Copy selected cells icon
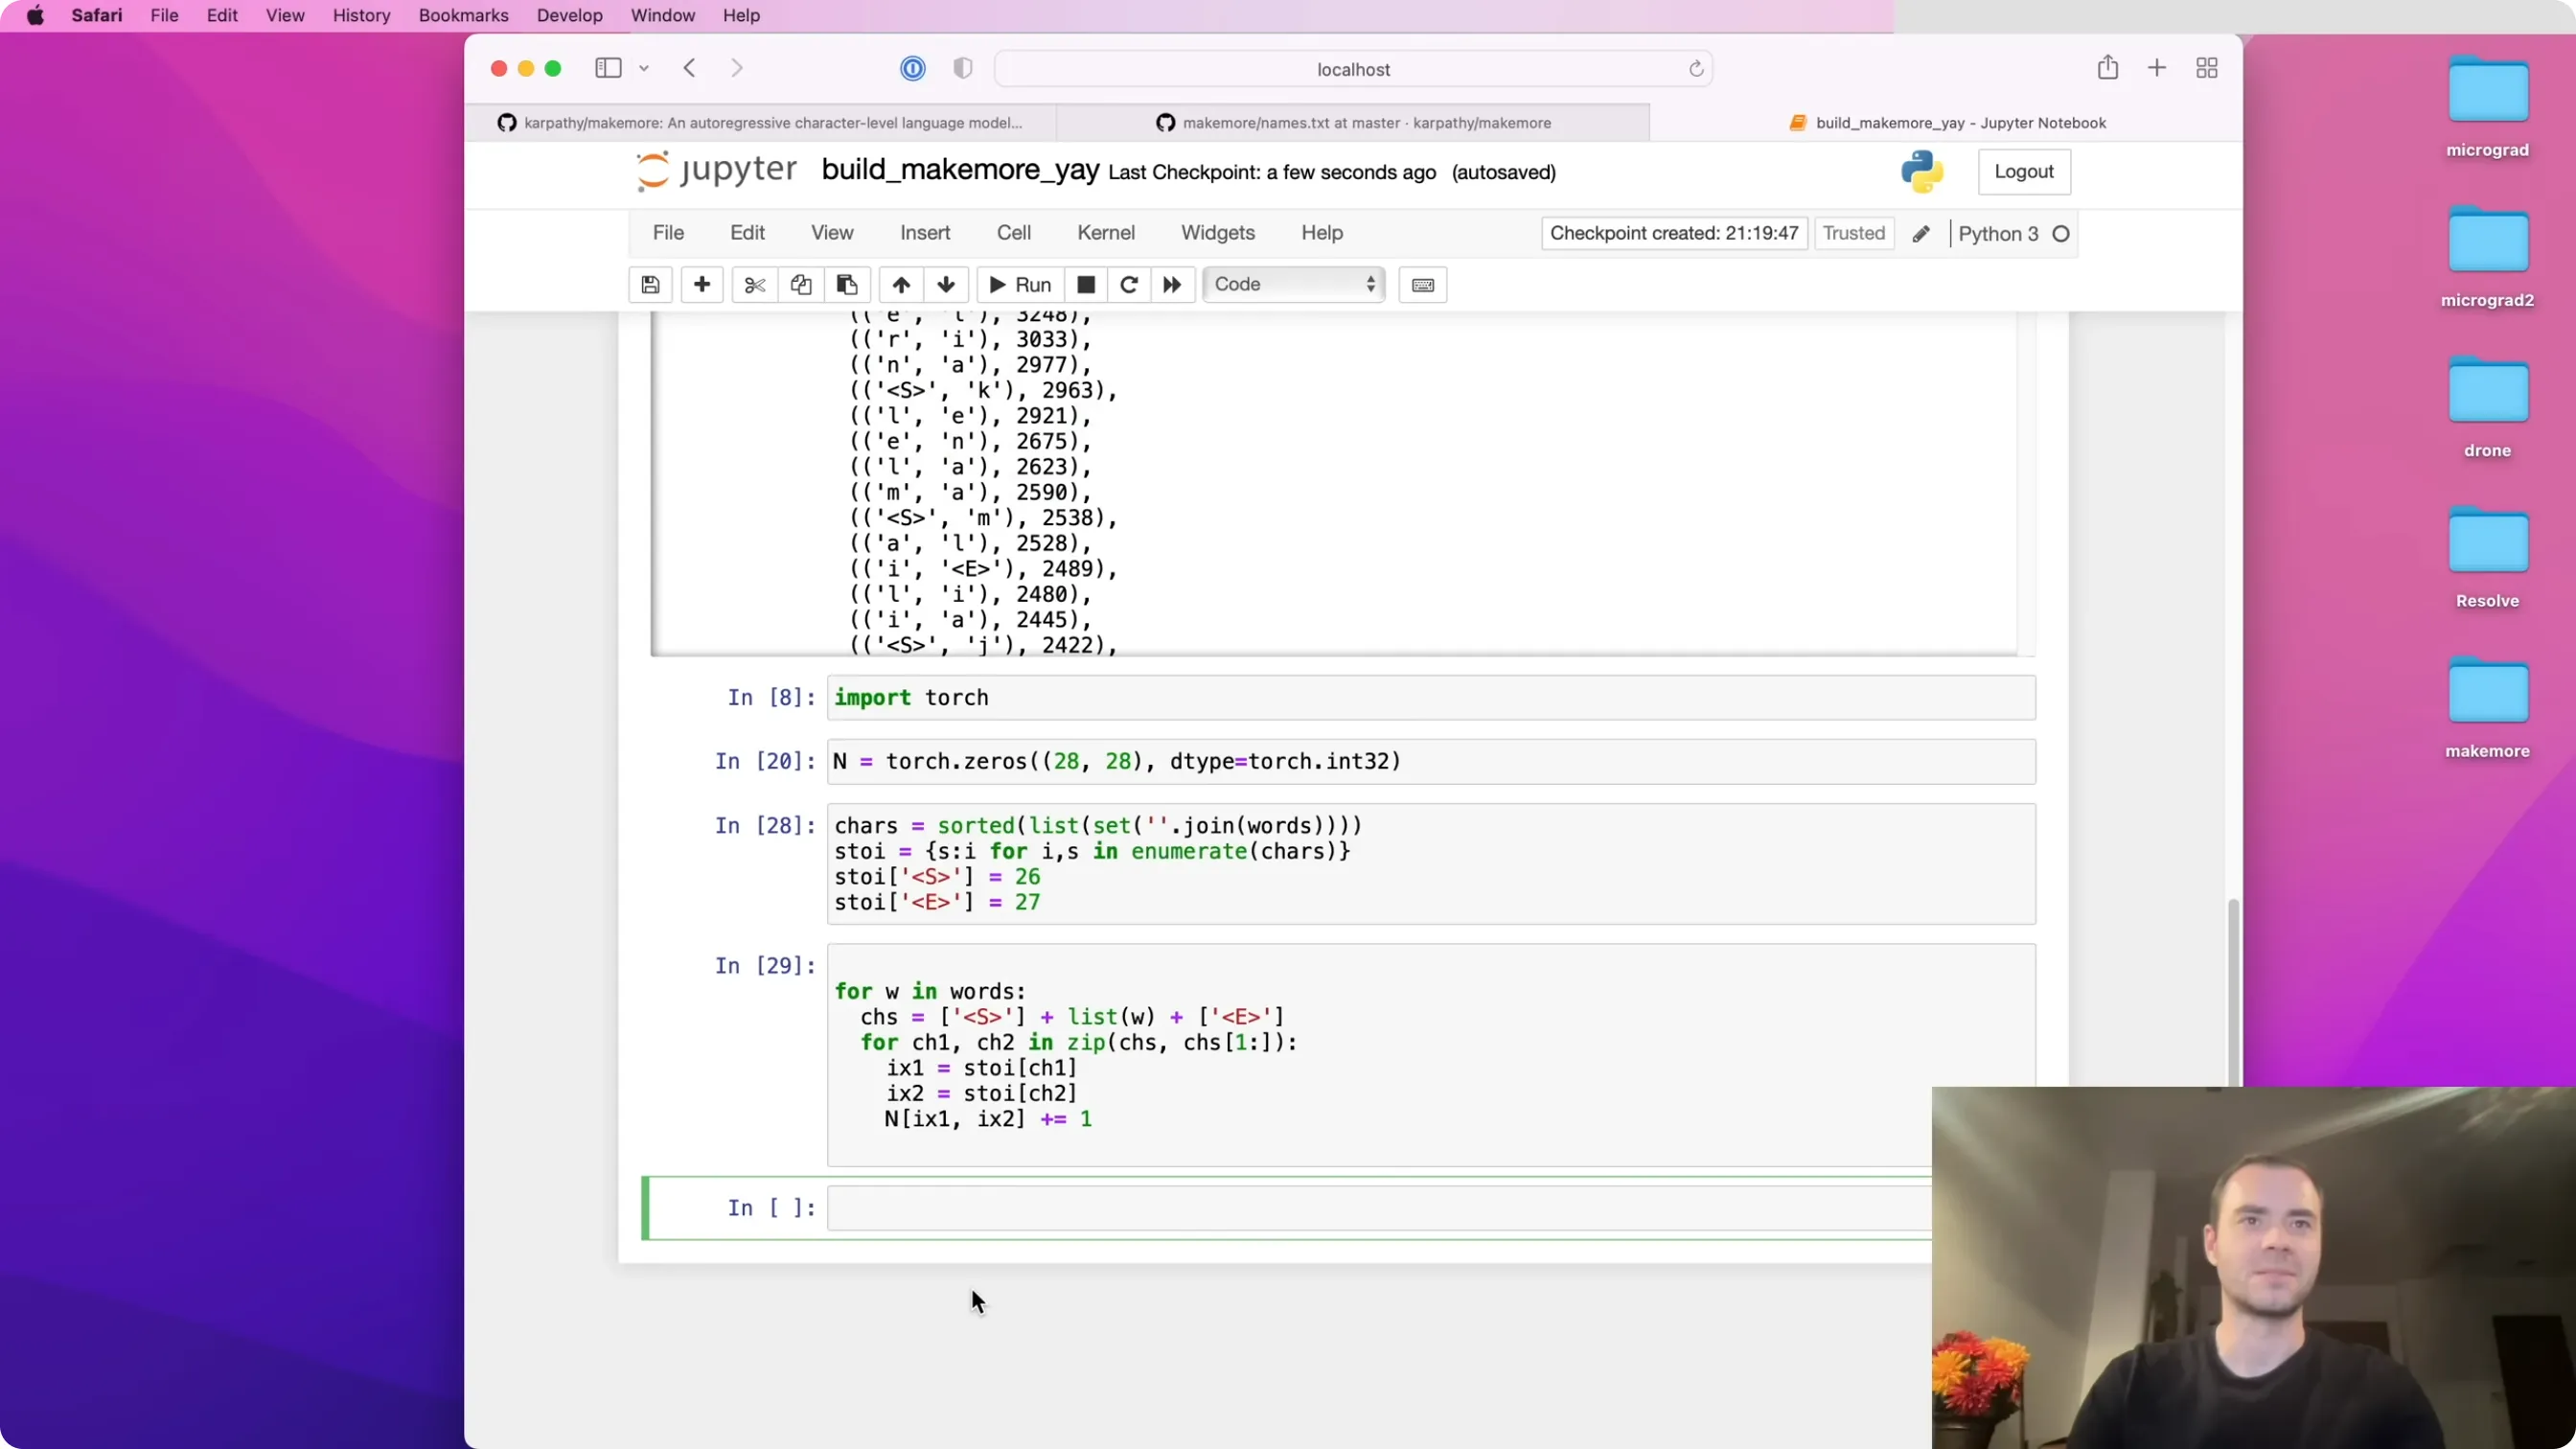Viewport: 2576px width, 1449px height. click(800, 285)
